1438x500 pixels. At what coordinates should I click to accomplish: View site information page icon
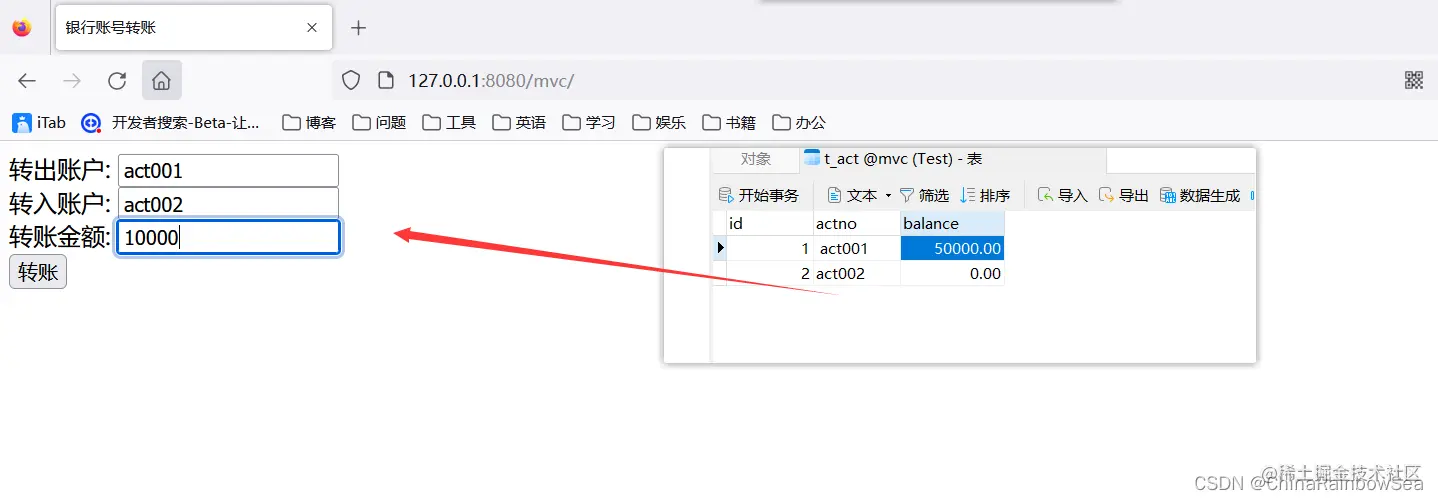[x=386, y=81]
